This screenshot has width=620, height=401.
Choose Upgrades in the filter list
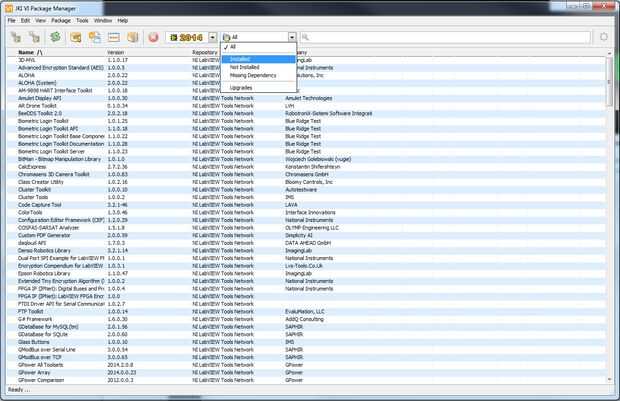[x=259, y=88]
